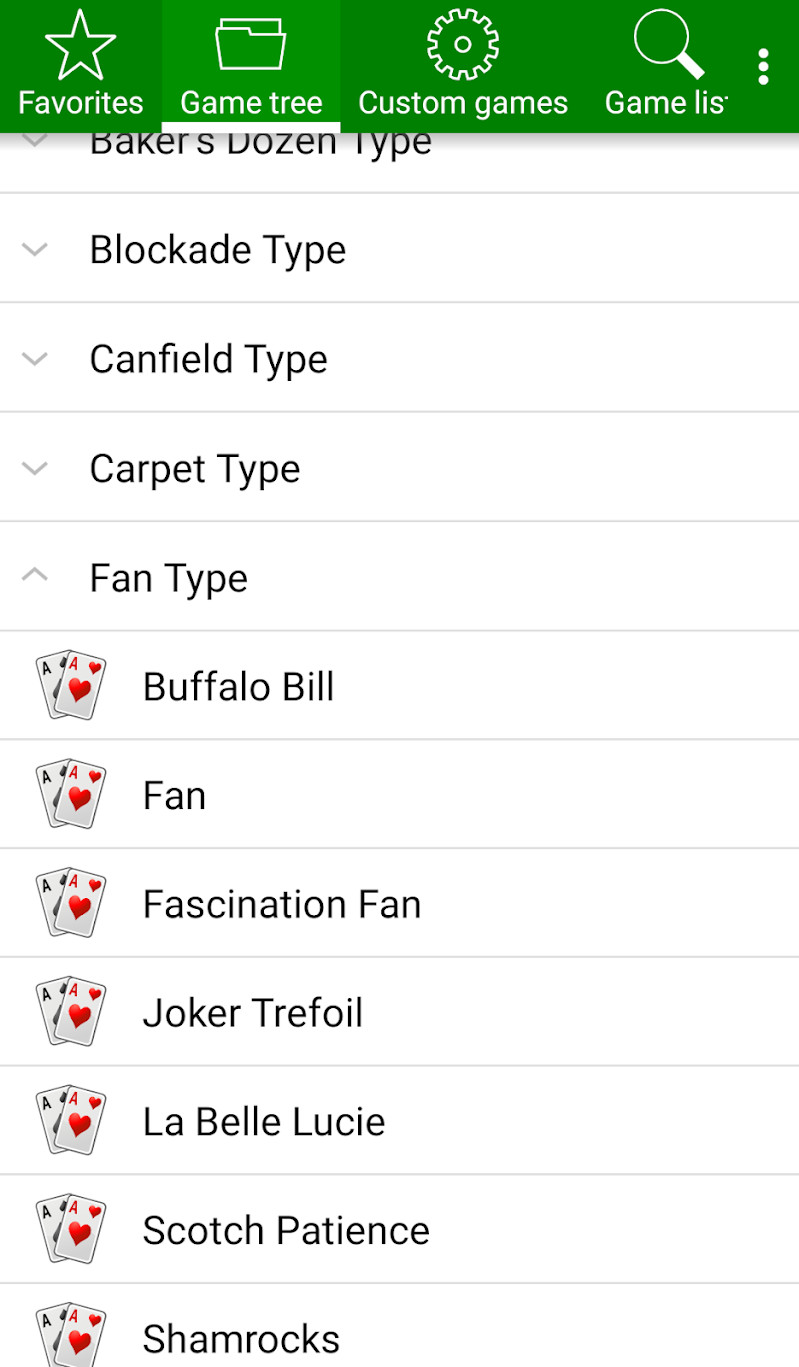The image size is (799, 1367).
Task: Tap the card icon beside Scotch Patience
Action: [70, 1229]
